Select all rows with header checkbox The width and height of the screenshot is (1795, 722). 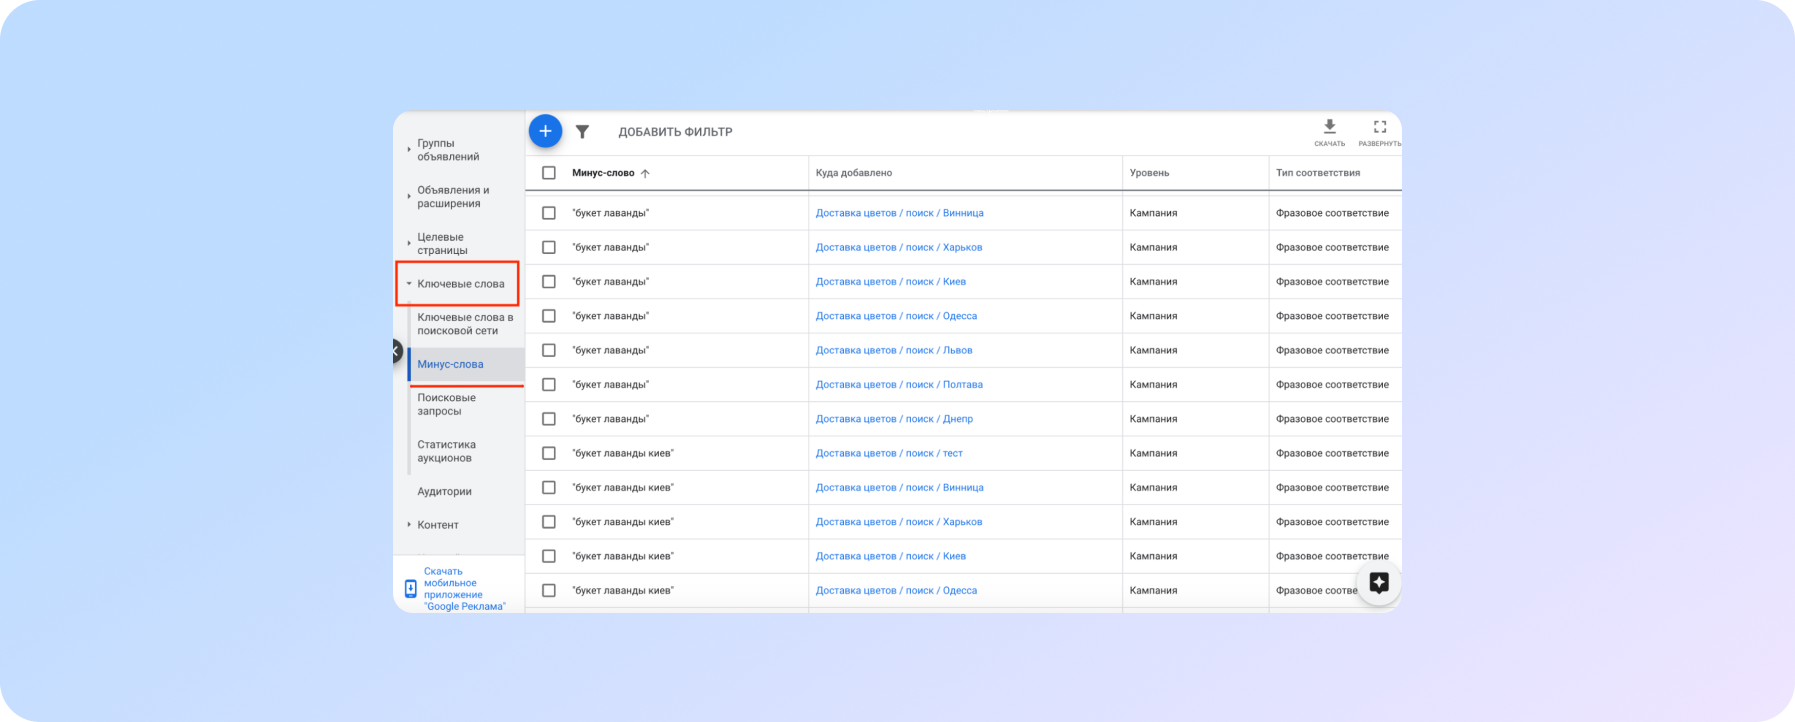coord(548,173)
